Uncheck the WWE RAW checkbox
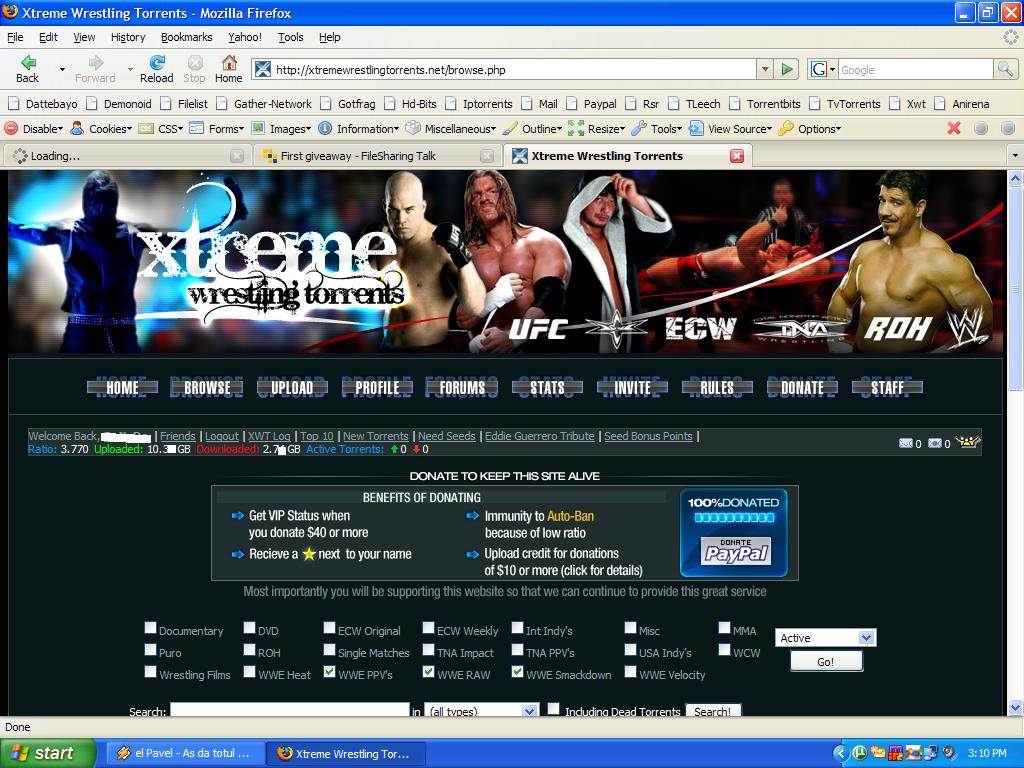 [428, 672]
